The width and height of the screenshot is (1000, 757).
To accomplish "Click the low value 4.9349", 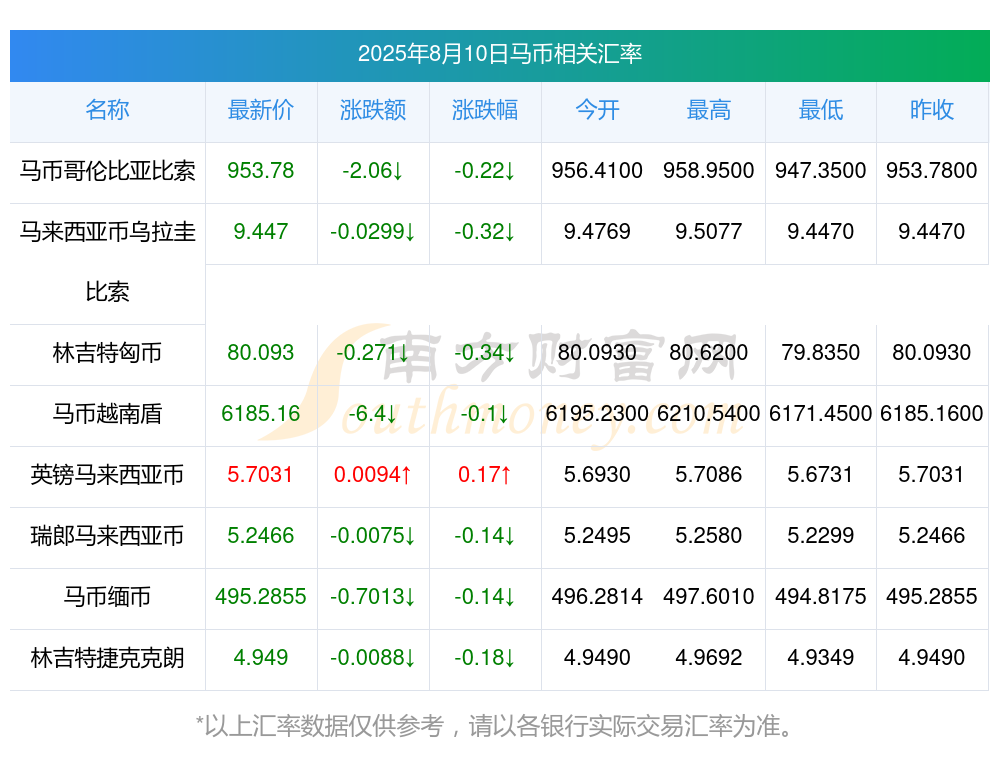I will point(821,658).
